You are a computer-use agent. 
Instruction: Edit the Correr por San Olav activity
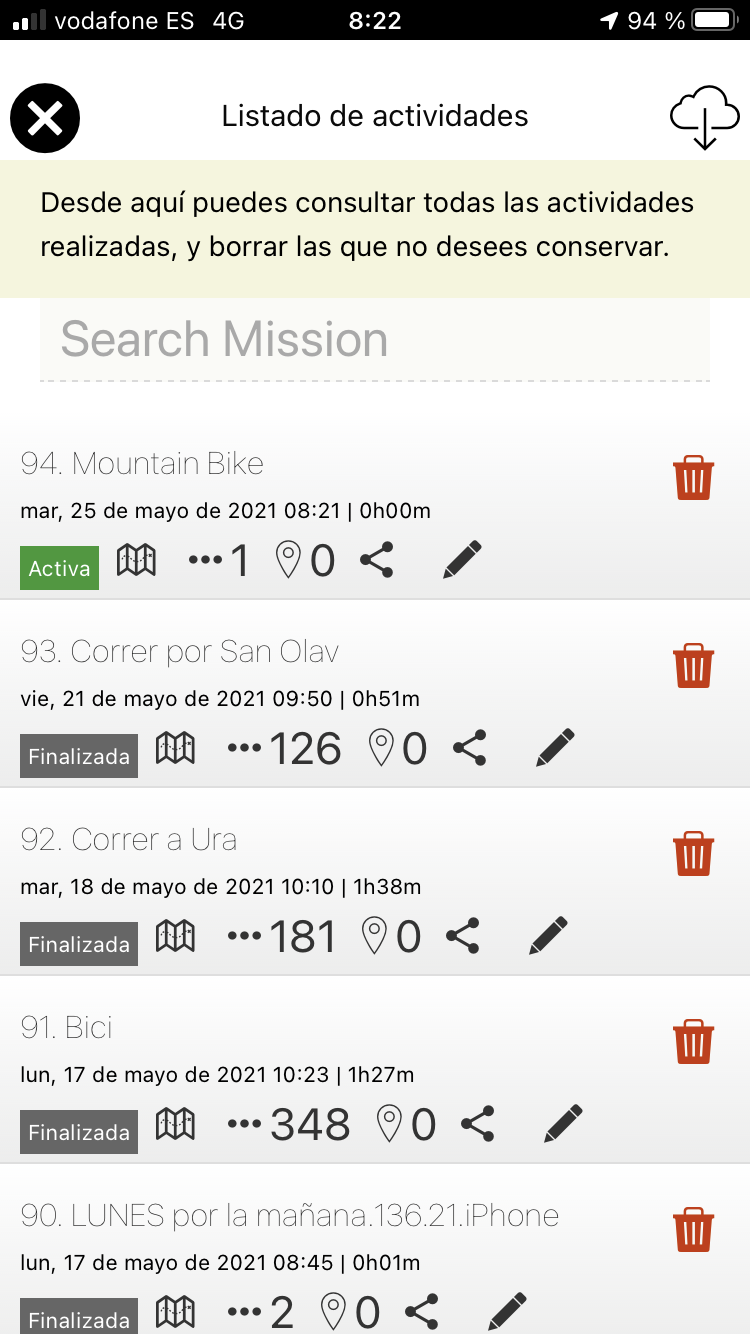tap(555, 749)
